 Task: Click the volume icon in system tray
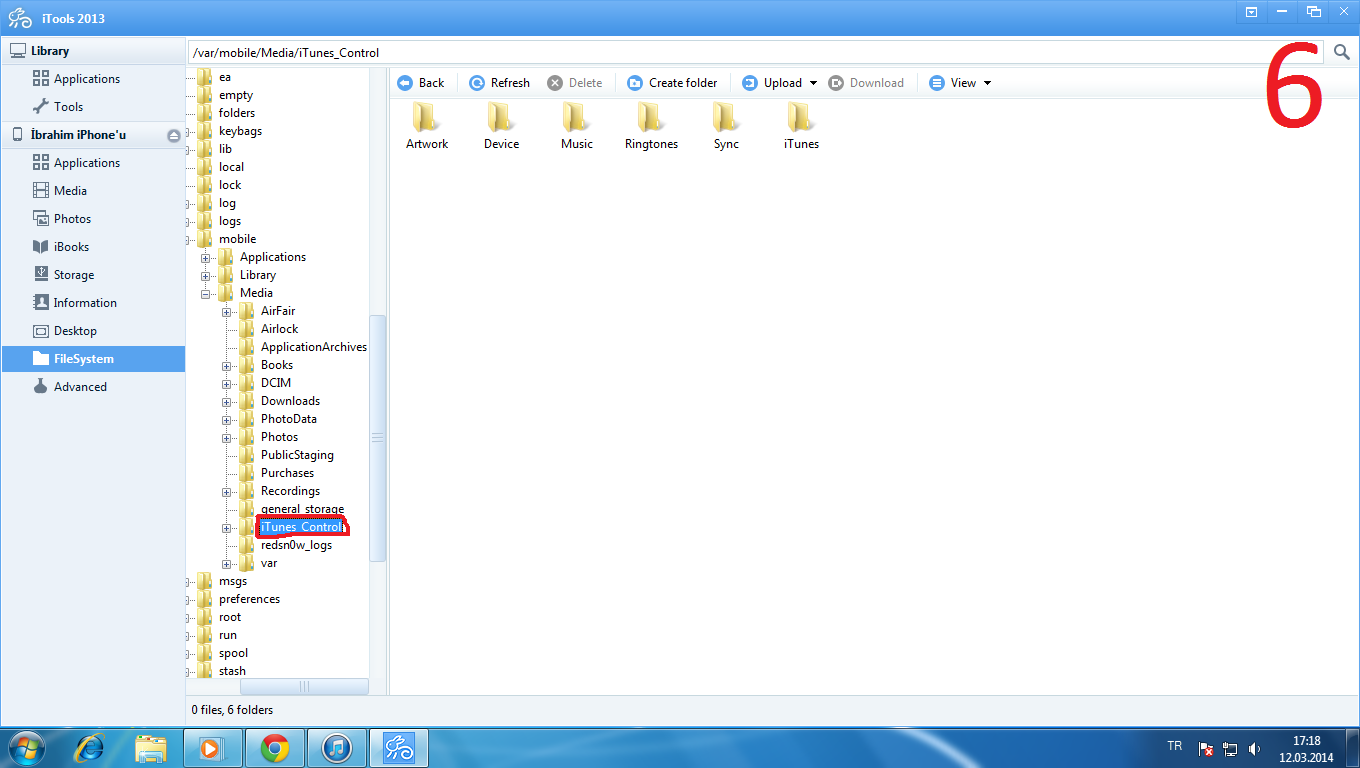click(1255, 748)
